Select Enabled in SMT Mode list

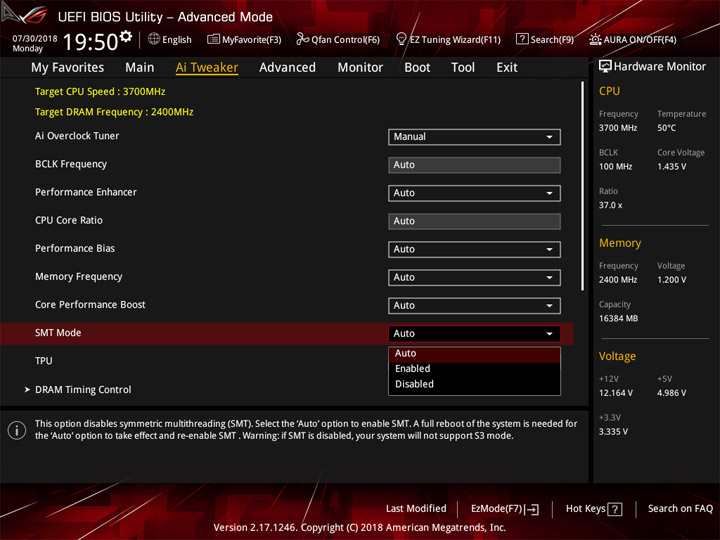click(474, 369)
